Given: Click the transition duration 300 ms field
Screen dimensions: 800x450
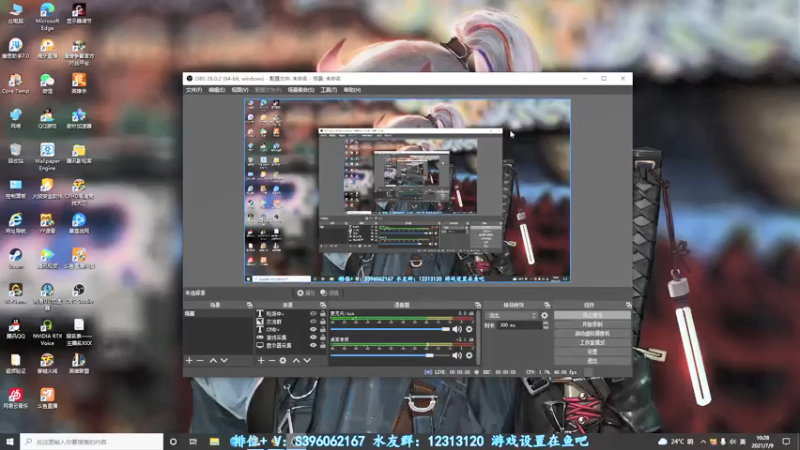Looking at the screenshot, I should pyautogui.click(x=520, y=325).
